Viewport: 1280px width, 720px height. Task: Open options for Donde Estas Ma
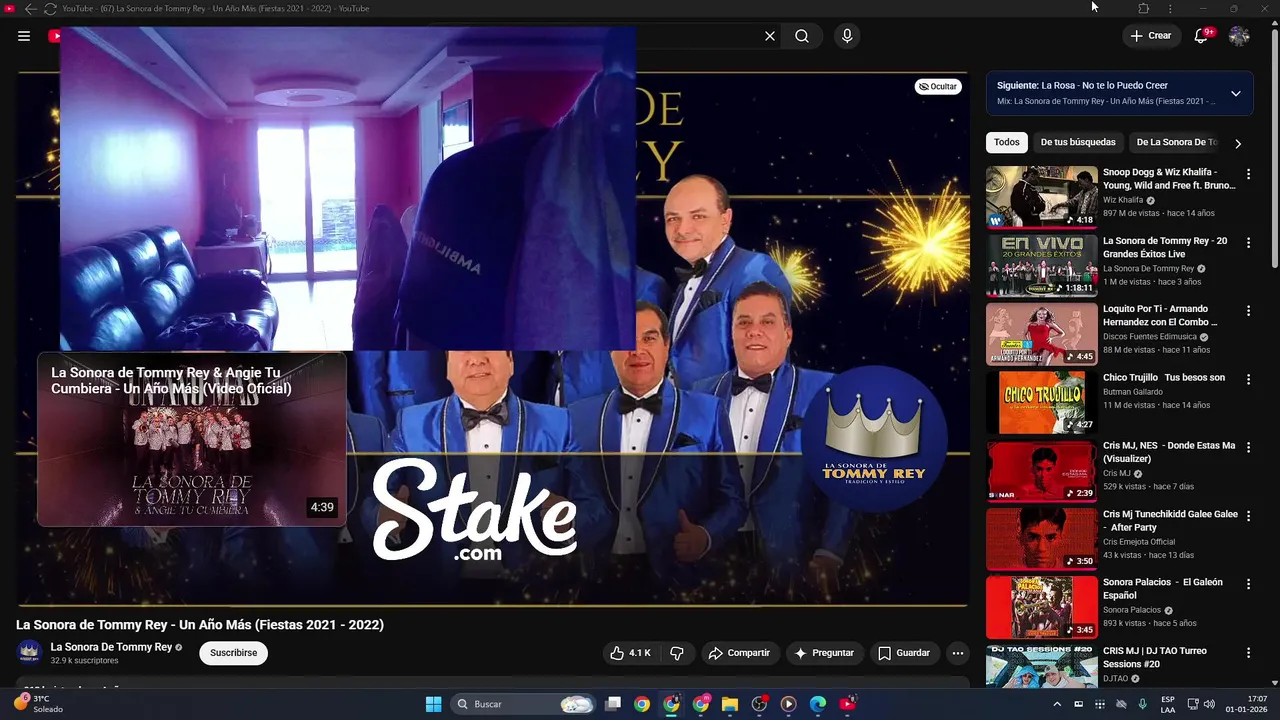tap(1248, 447)
